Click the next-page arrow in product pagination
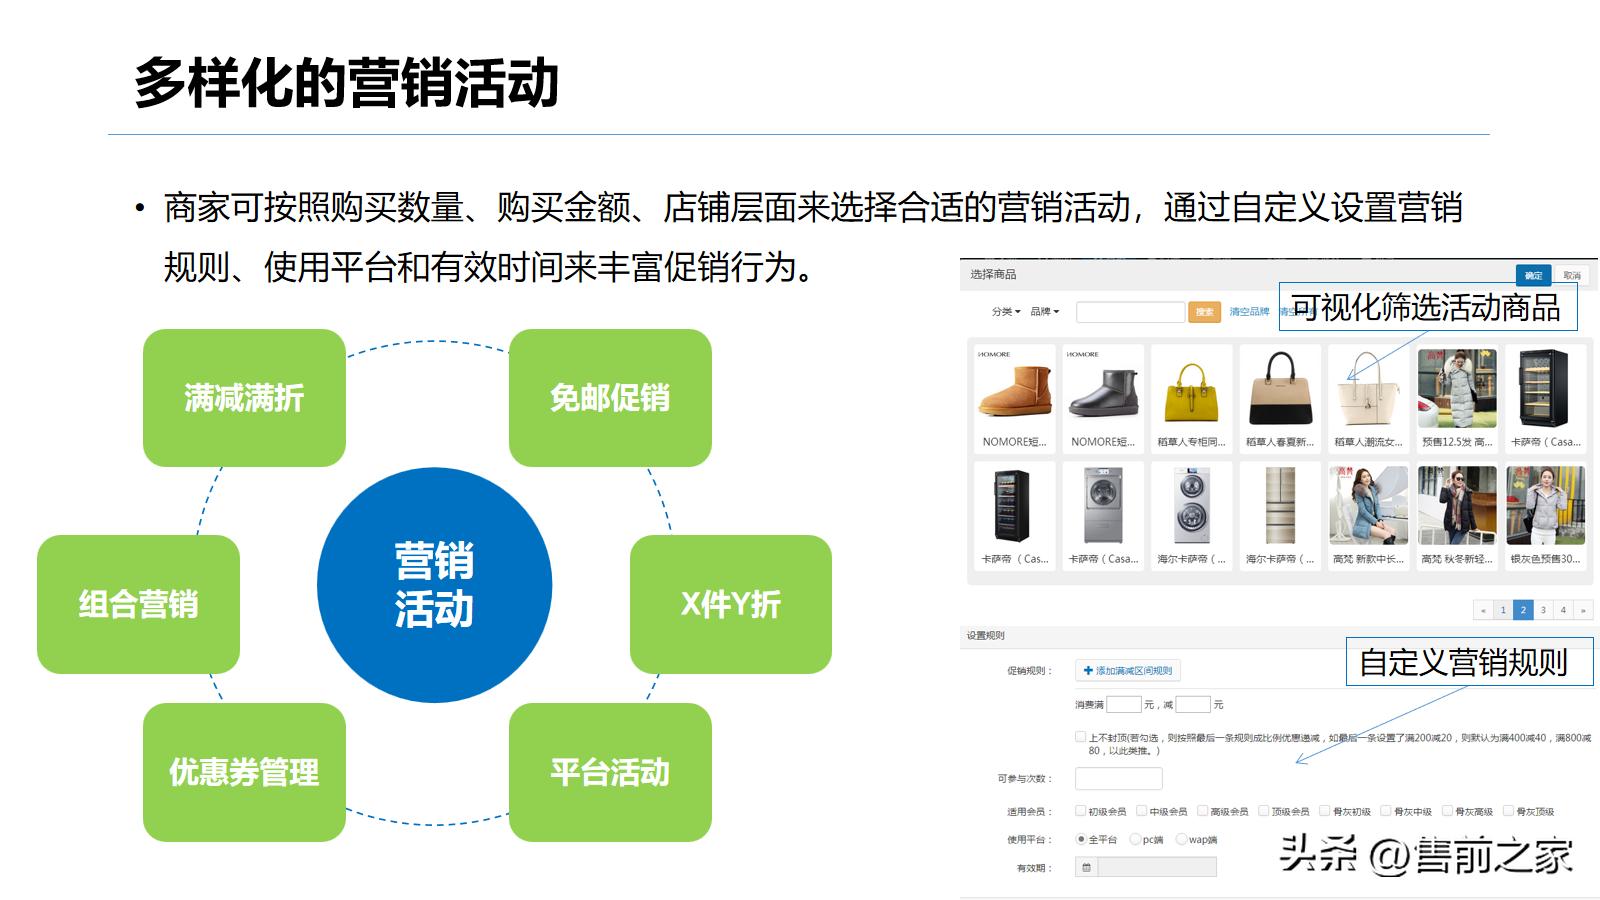 pyautogui.click(x=1583, y=609)
